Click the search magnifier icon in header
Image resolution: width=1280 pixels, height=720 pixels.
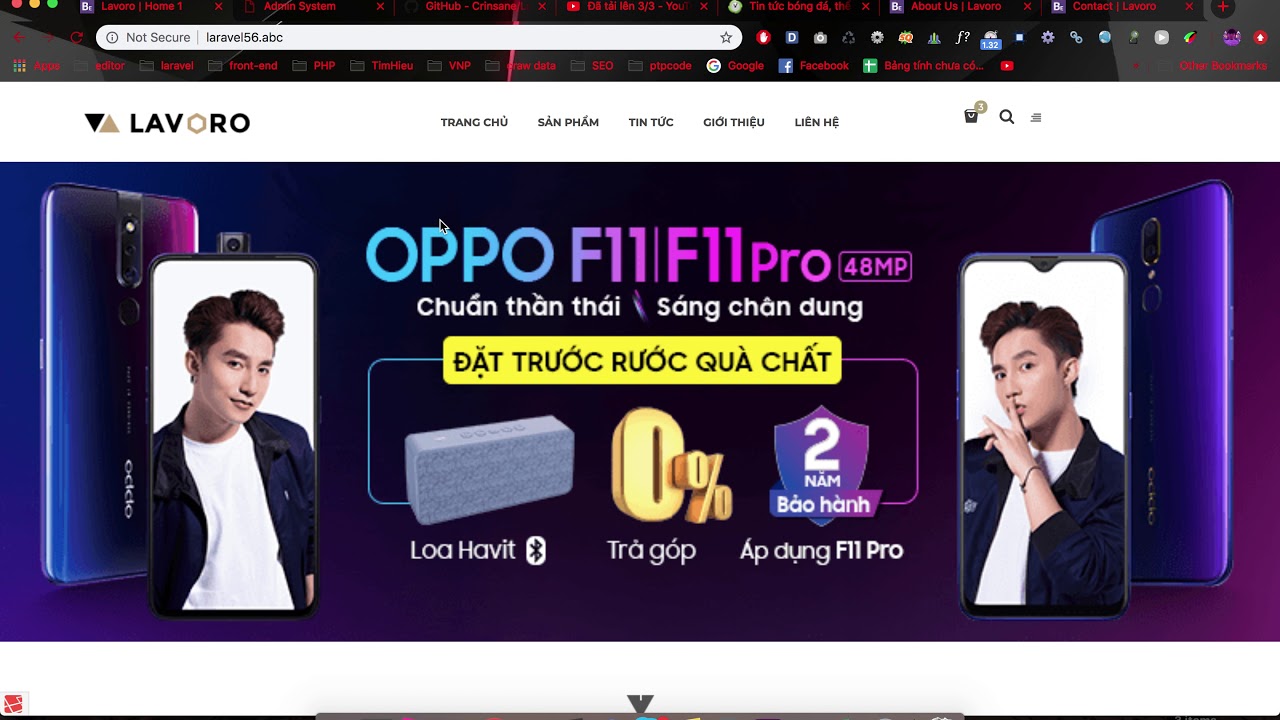[1007, 117]
